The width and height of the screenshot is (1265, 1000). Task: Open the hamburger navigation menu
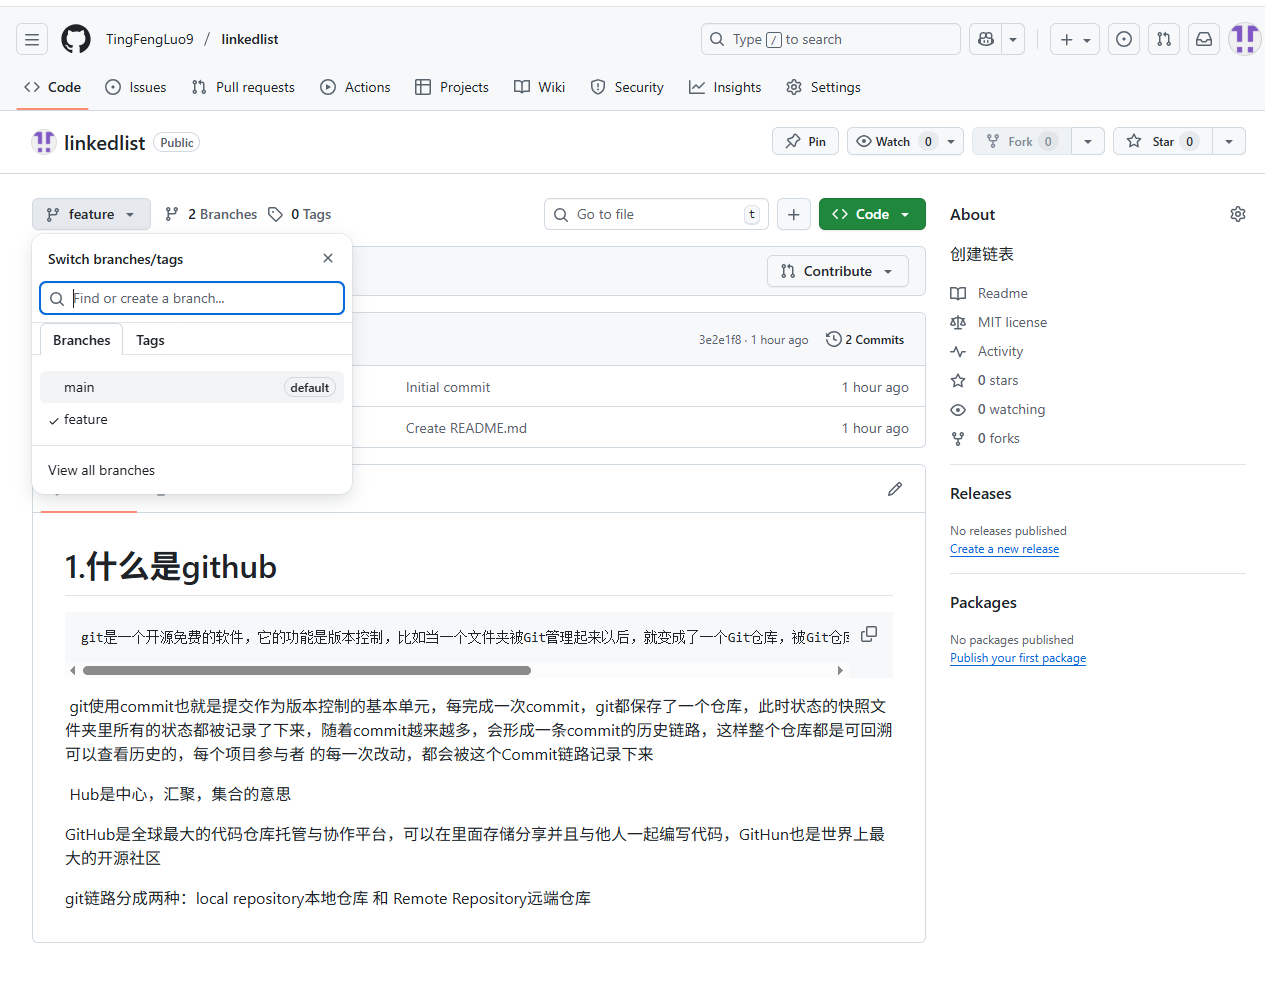[x=32, y=39]
